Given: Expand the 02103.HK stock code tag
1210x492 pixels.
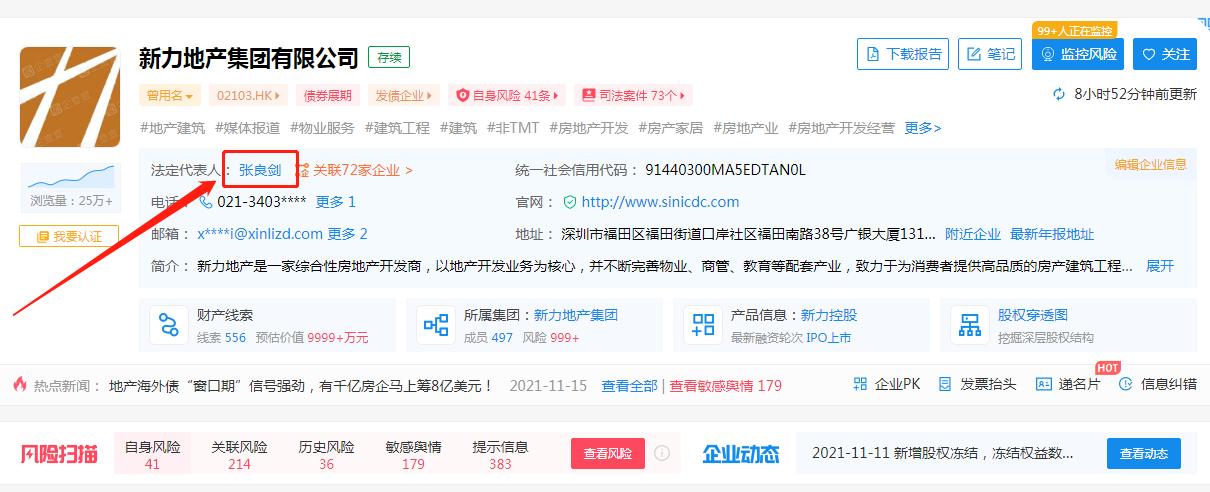Looking at the screenshot, I should click(x=248, y=96).
